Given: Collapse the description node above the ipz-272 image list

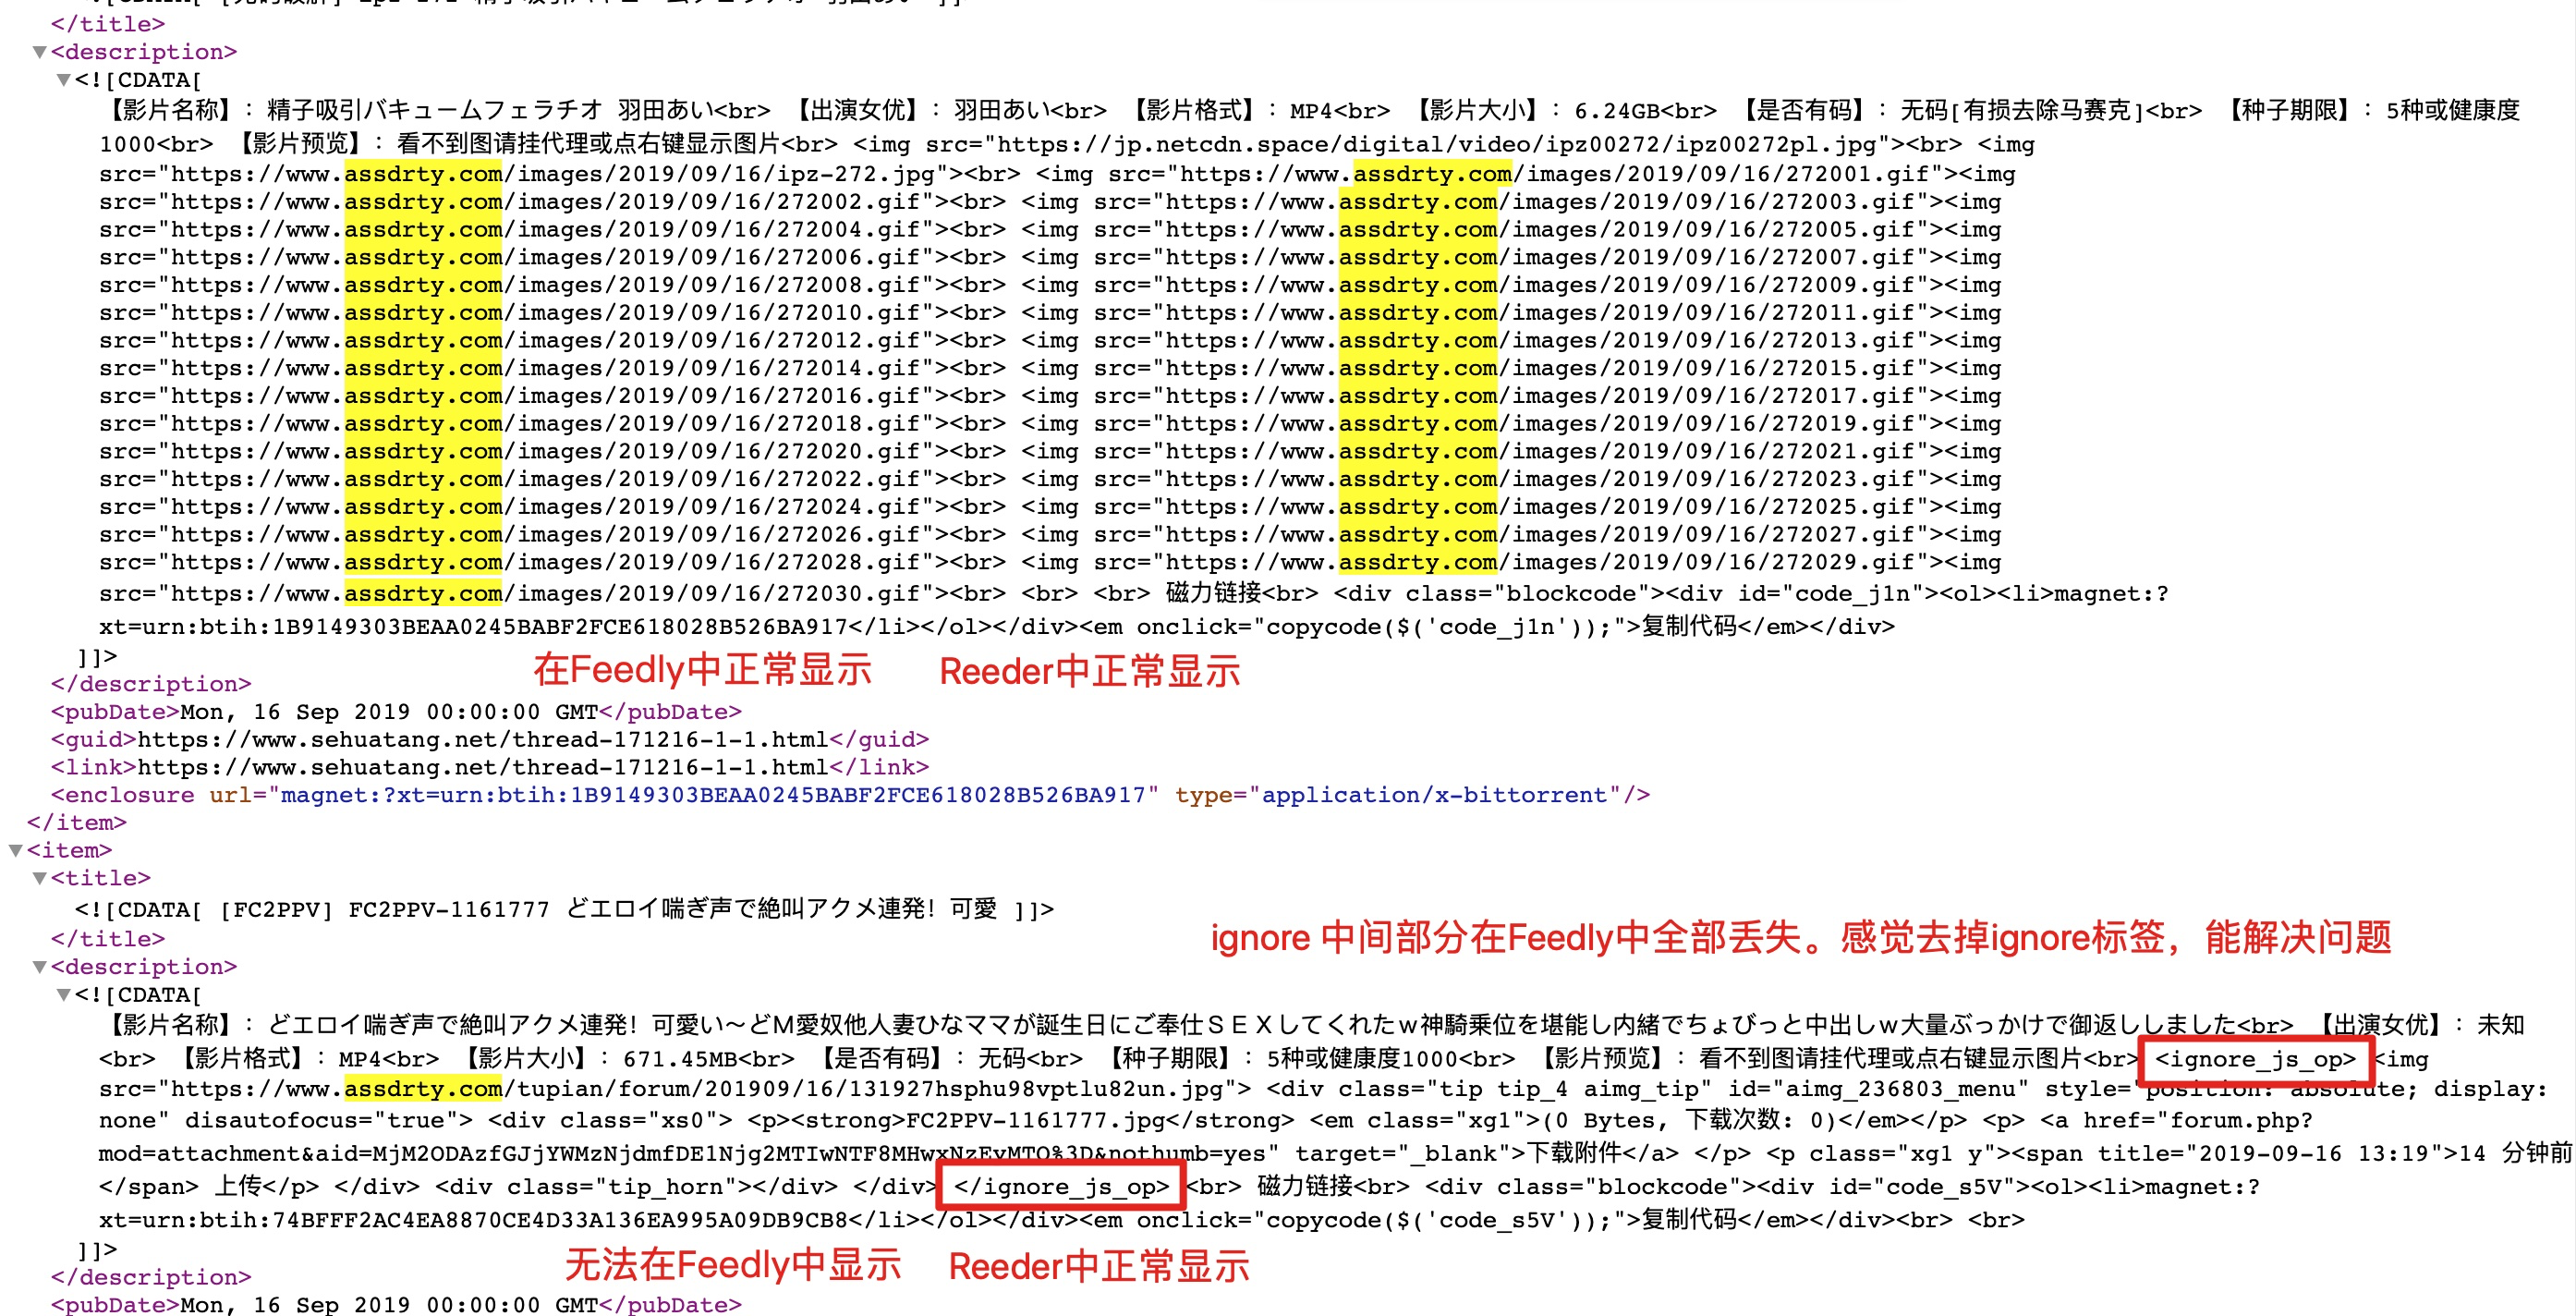Looking at the screenshot, I should click(x=40, y=52).
